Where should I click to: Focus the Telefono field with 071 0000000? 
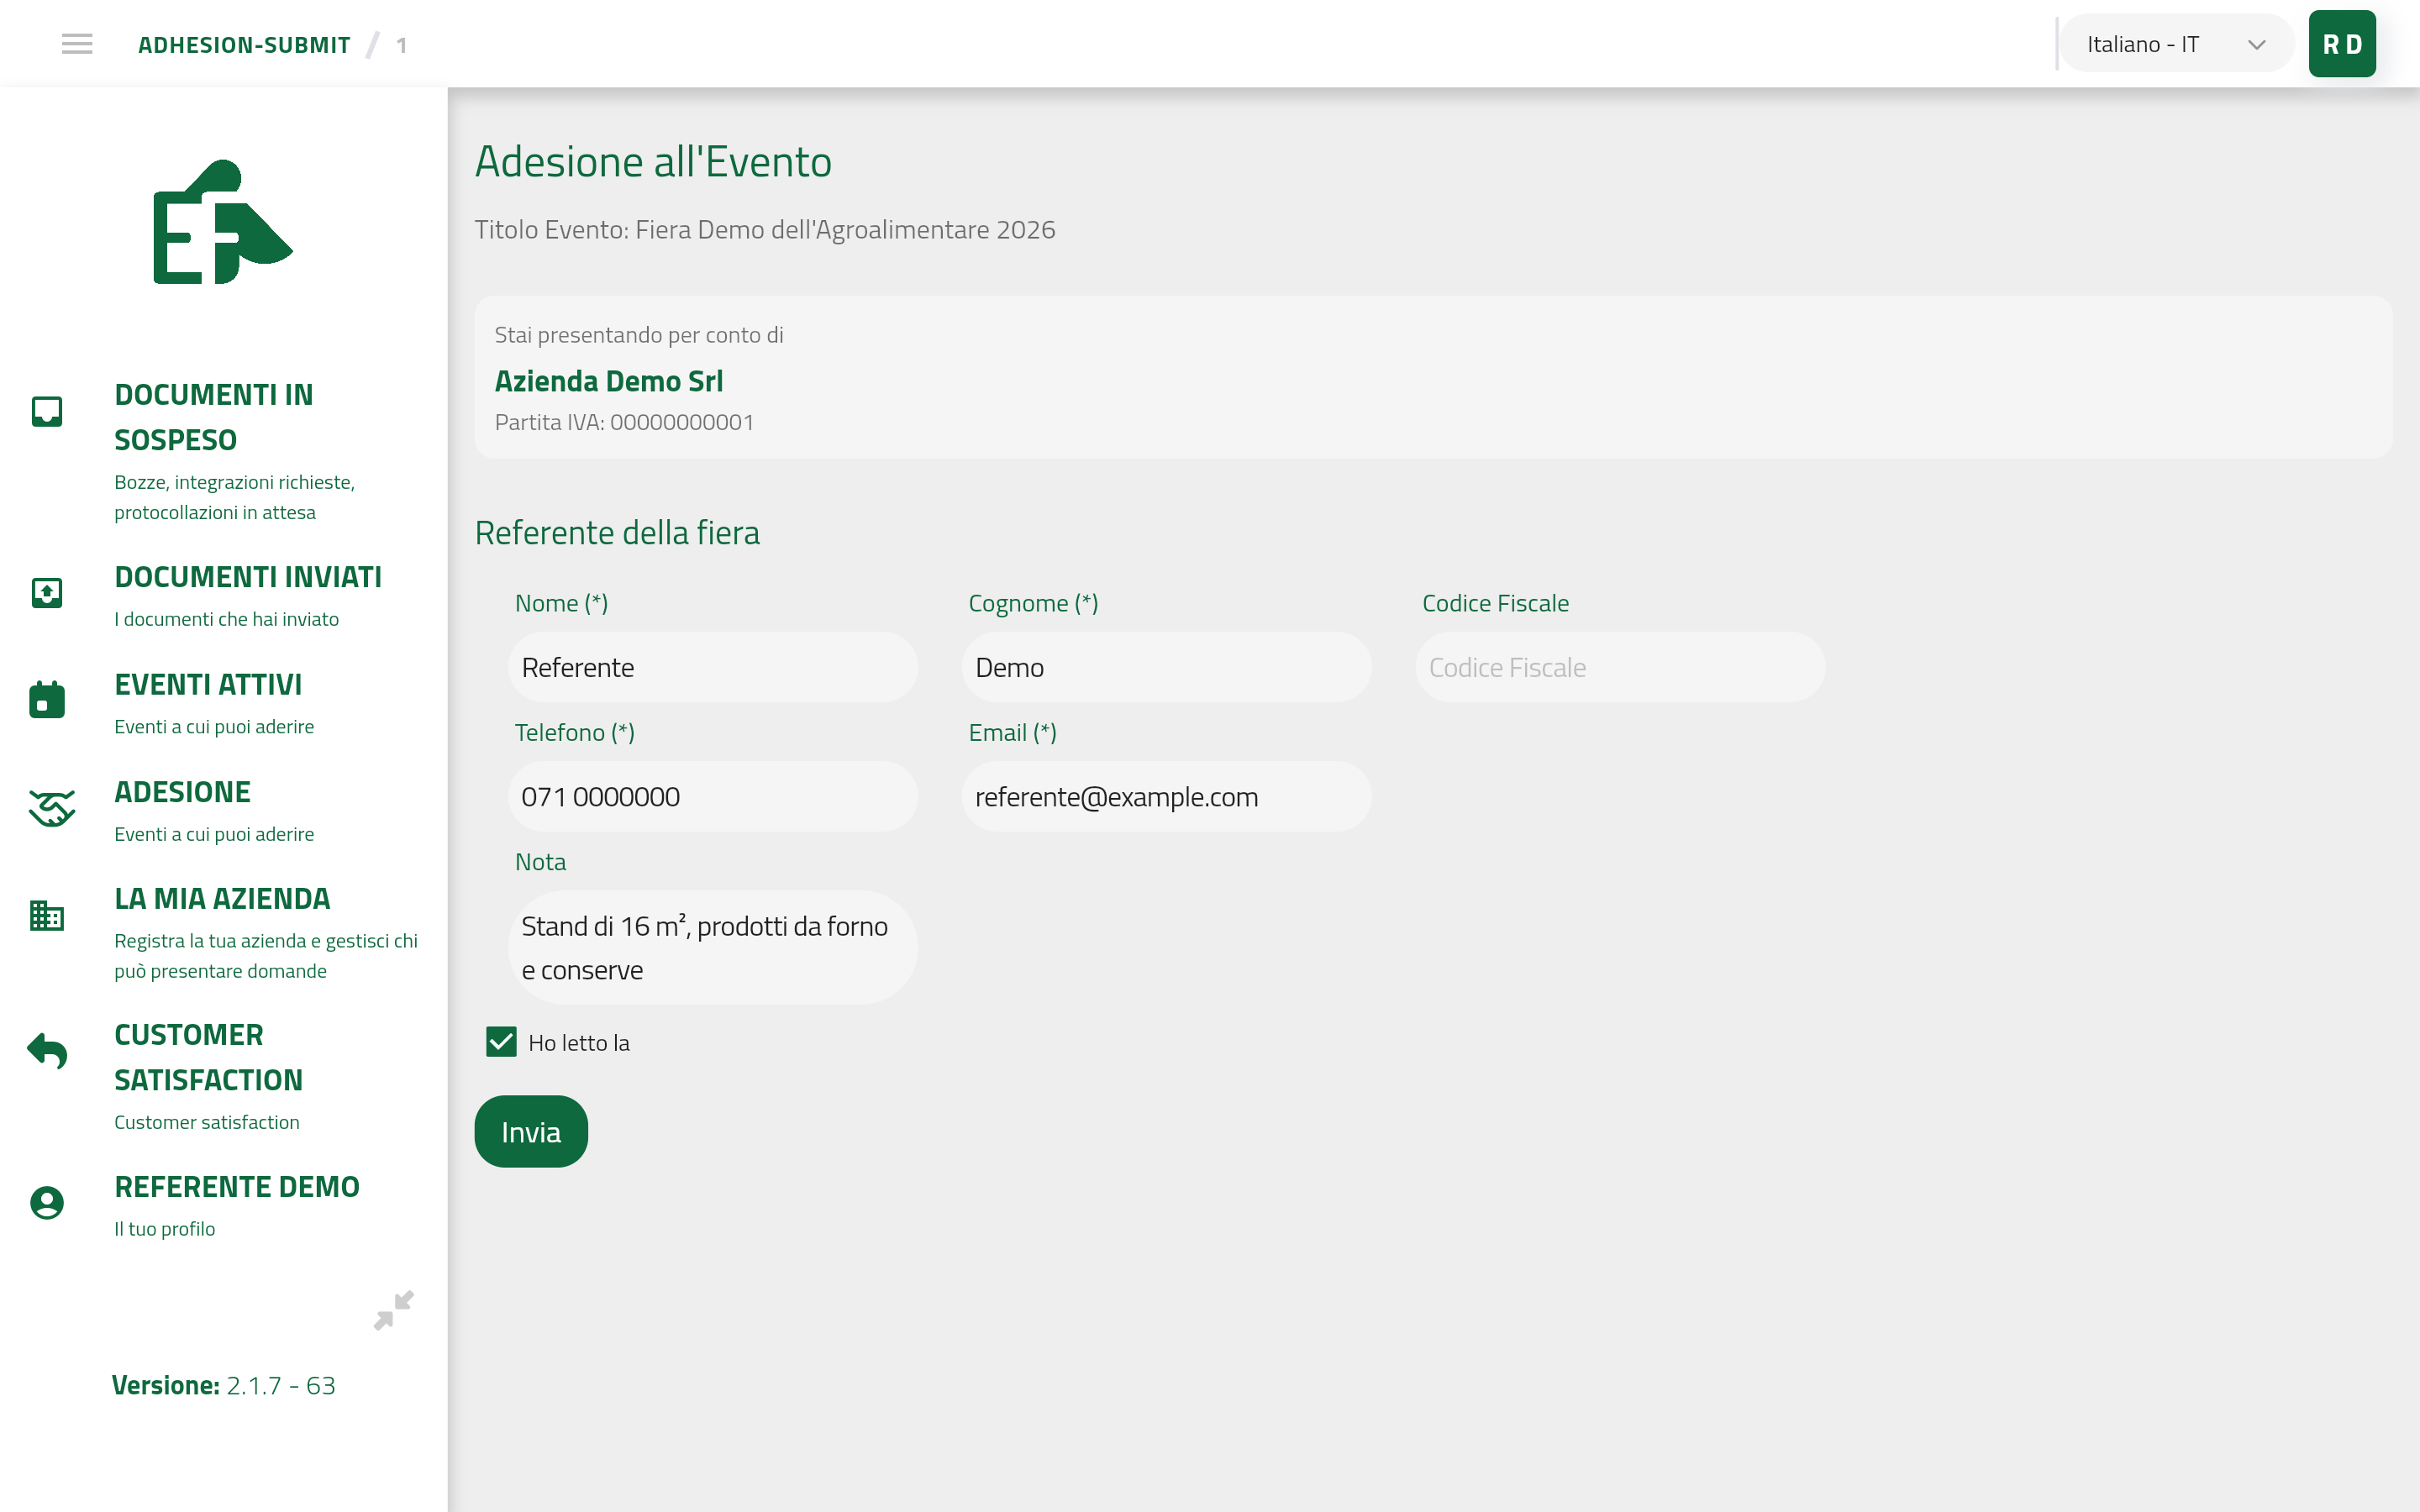pos(713,797)
